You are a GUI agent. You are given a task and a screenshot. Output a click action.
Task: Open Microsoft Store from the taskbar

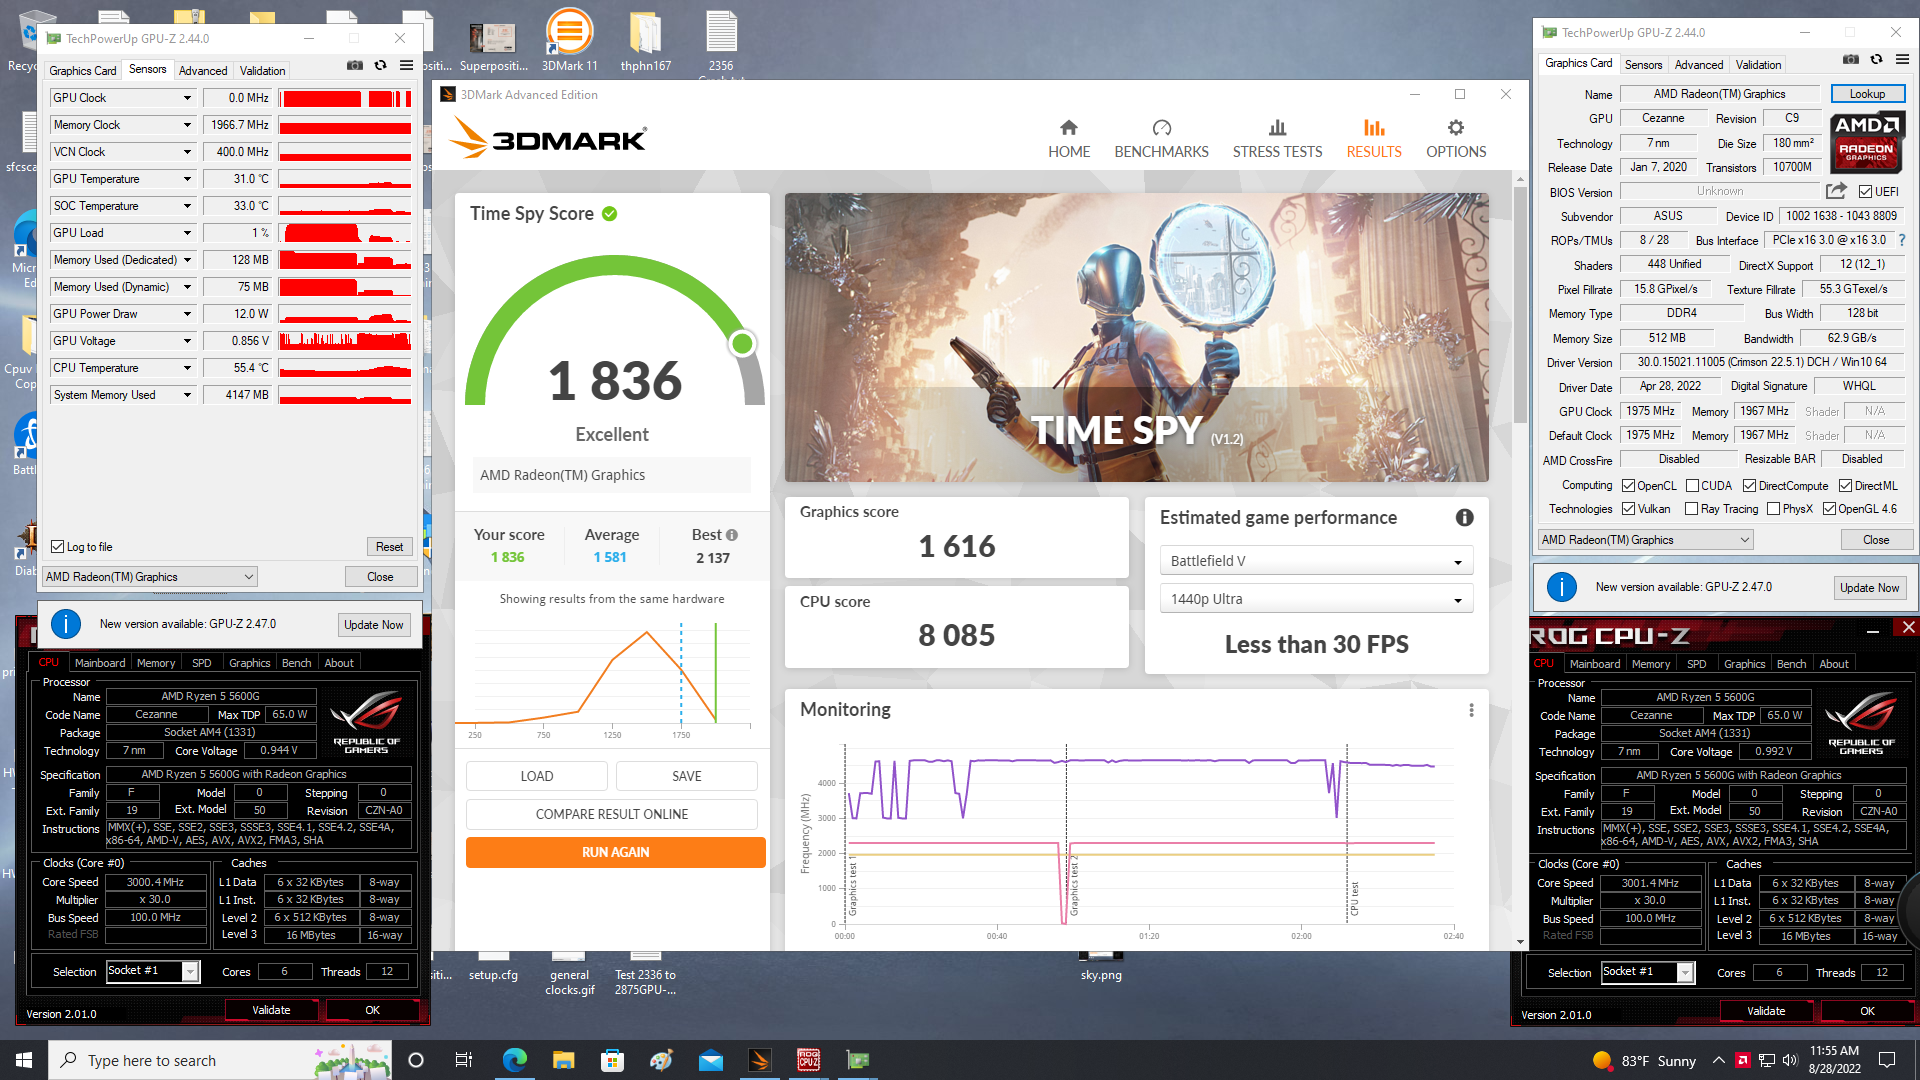click(x=612, y=1060)
